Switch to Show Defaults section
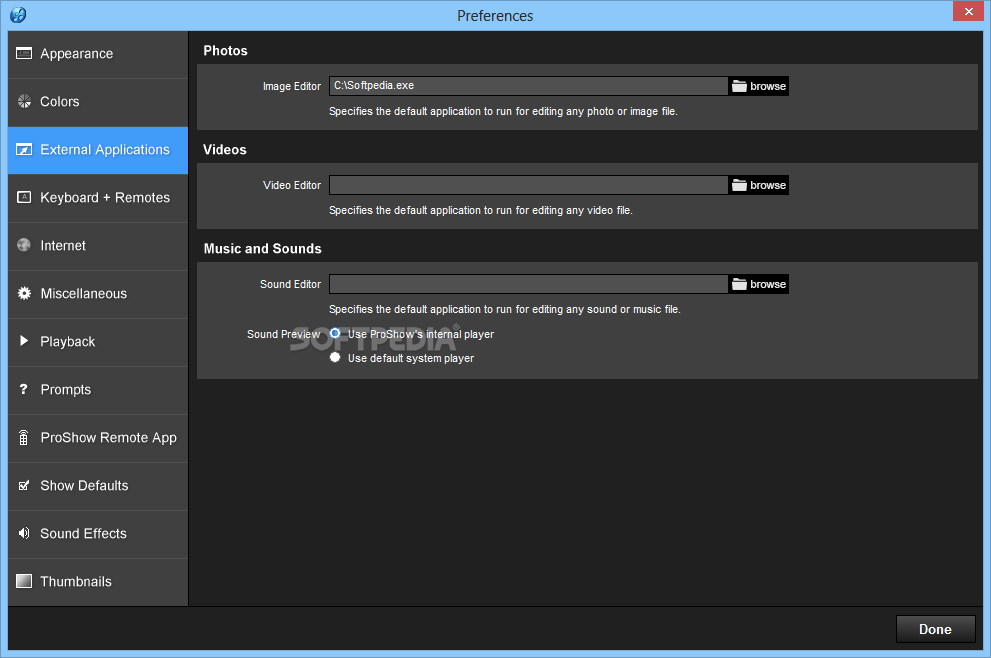This screenshot has width=991, height=658. (x=98, y=486)
